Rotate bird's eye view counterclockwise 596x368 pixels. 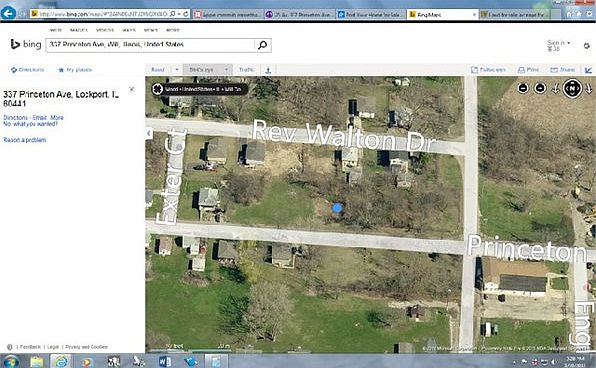[x=555, y=89]
